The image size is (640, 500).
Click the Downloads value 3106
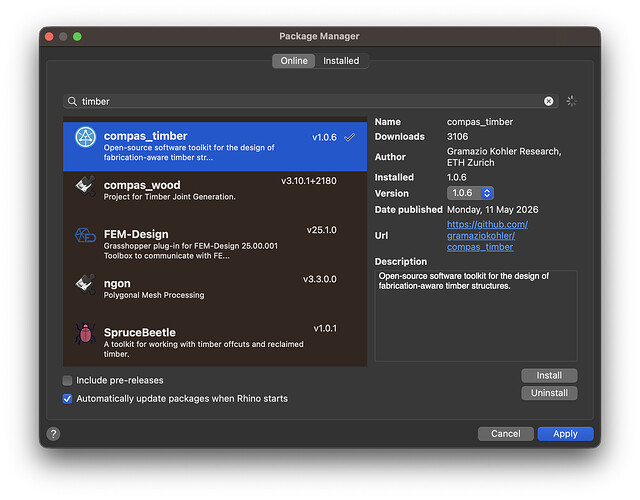[458, 137]
